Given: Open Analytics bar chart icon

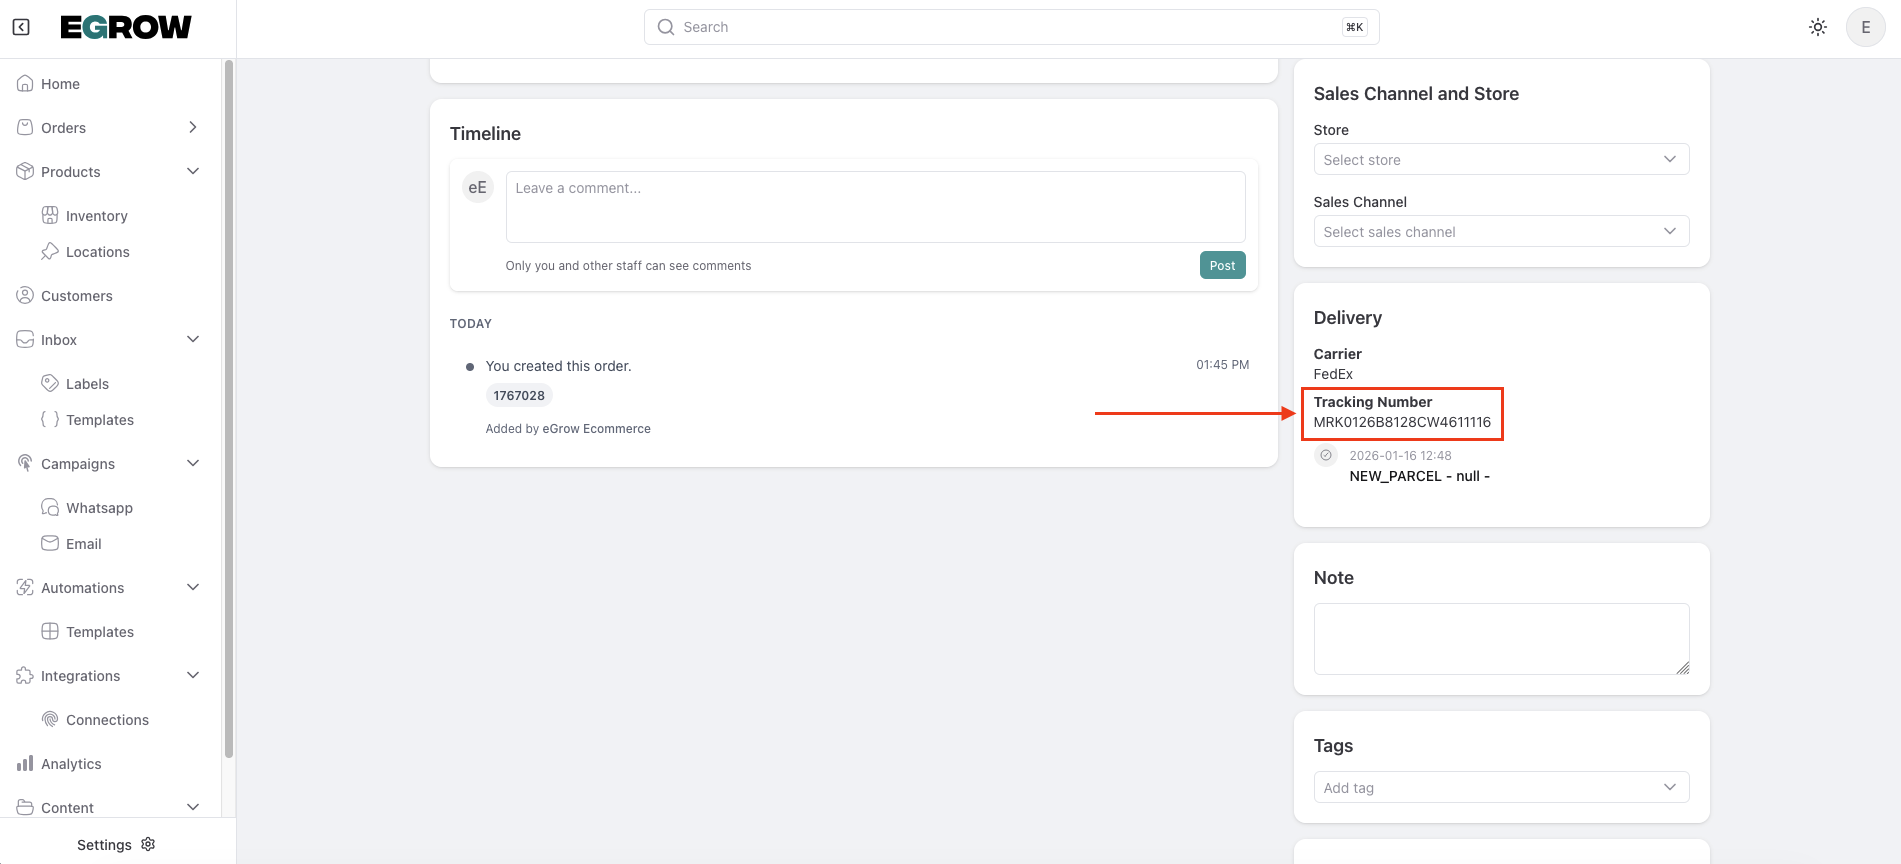Looking at the screenshot, I should coord(26,763).
